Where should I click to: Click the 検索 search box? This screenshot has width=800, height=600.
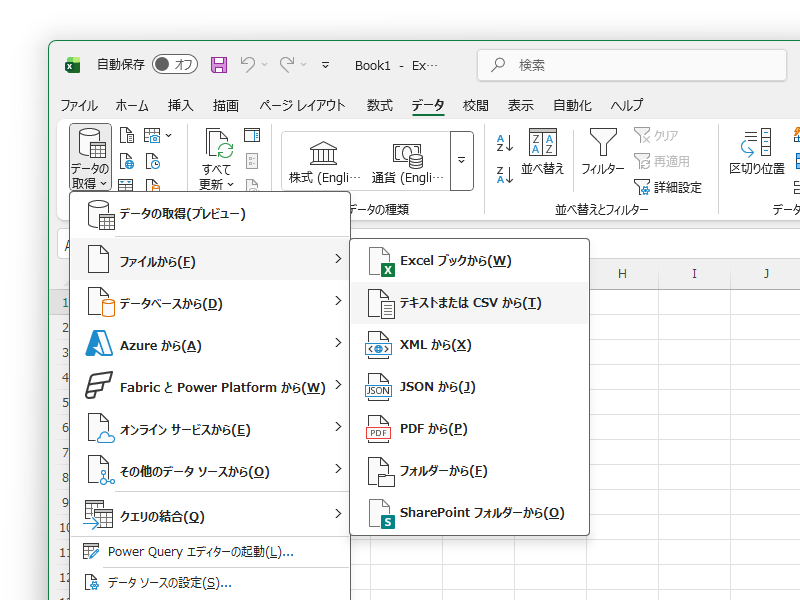632,65
